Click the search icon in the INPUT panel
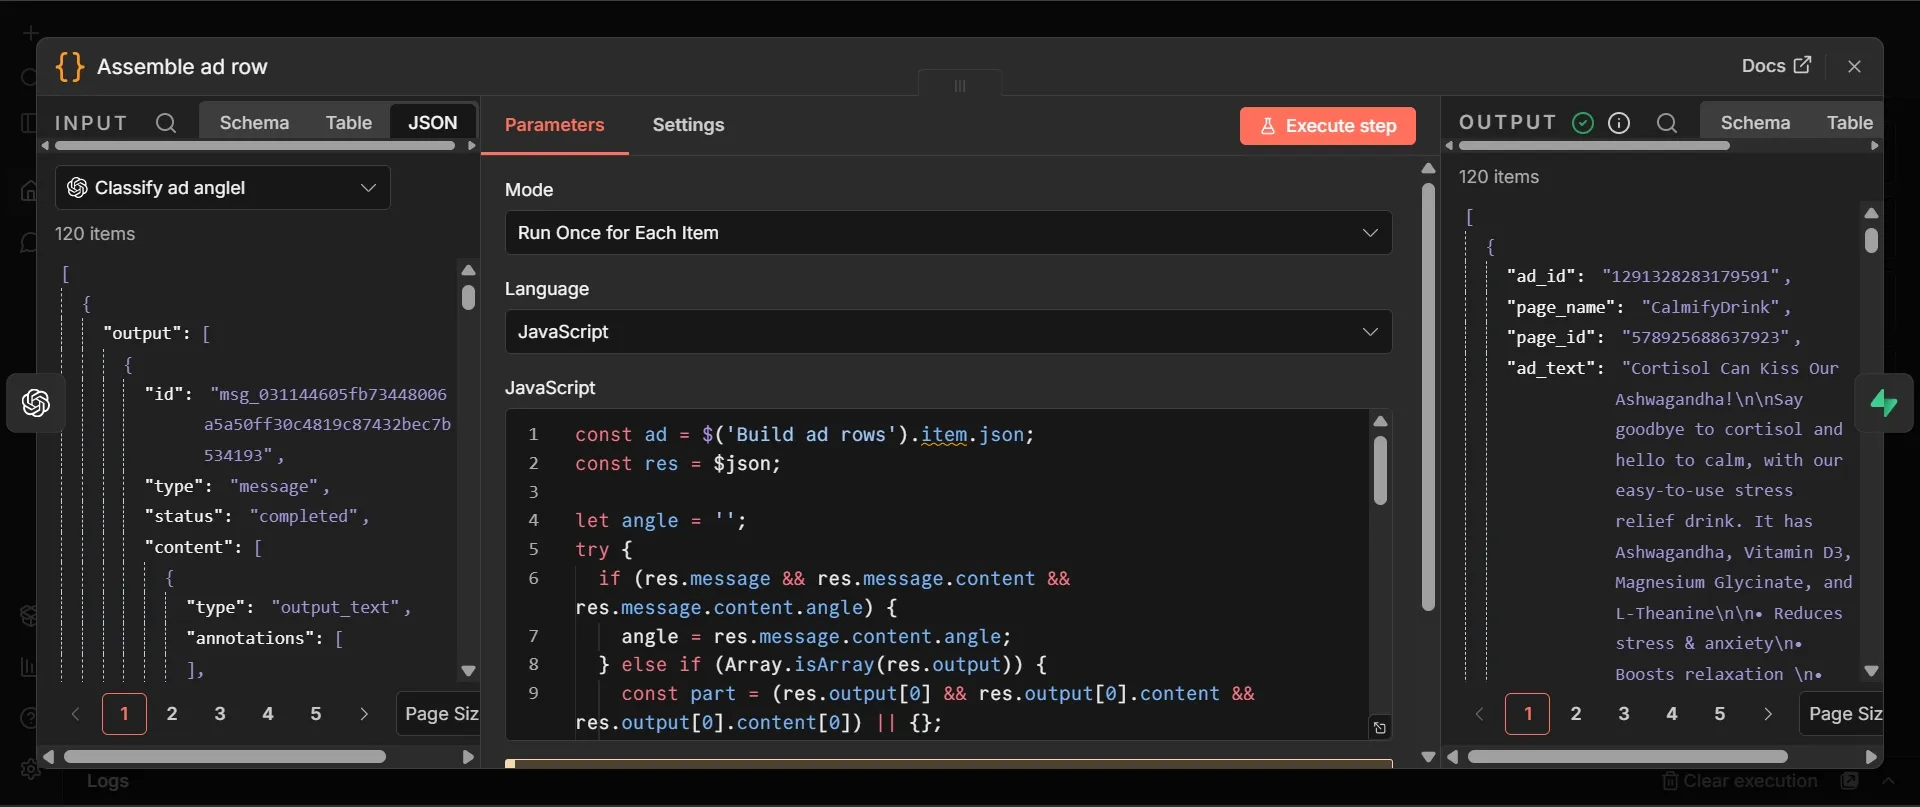 point(166,123)
